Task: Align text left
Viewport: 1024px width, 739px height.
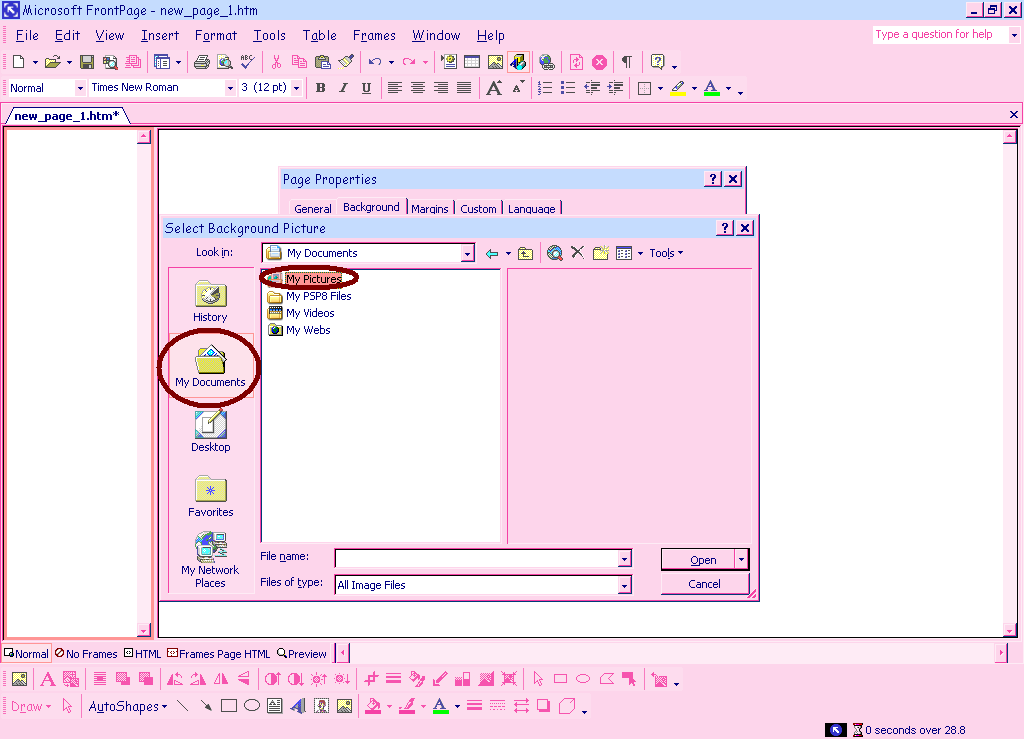Action: pyautogui.click(x=394, y=87)
